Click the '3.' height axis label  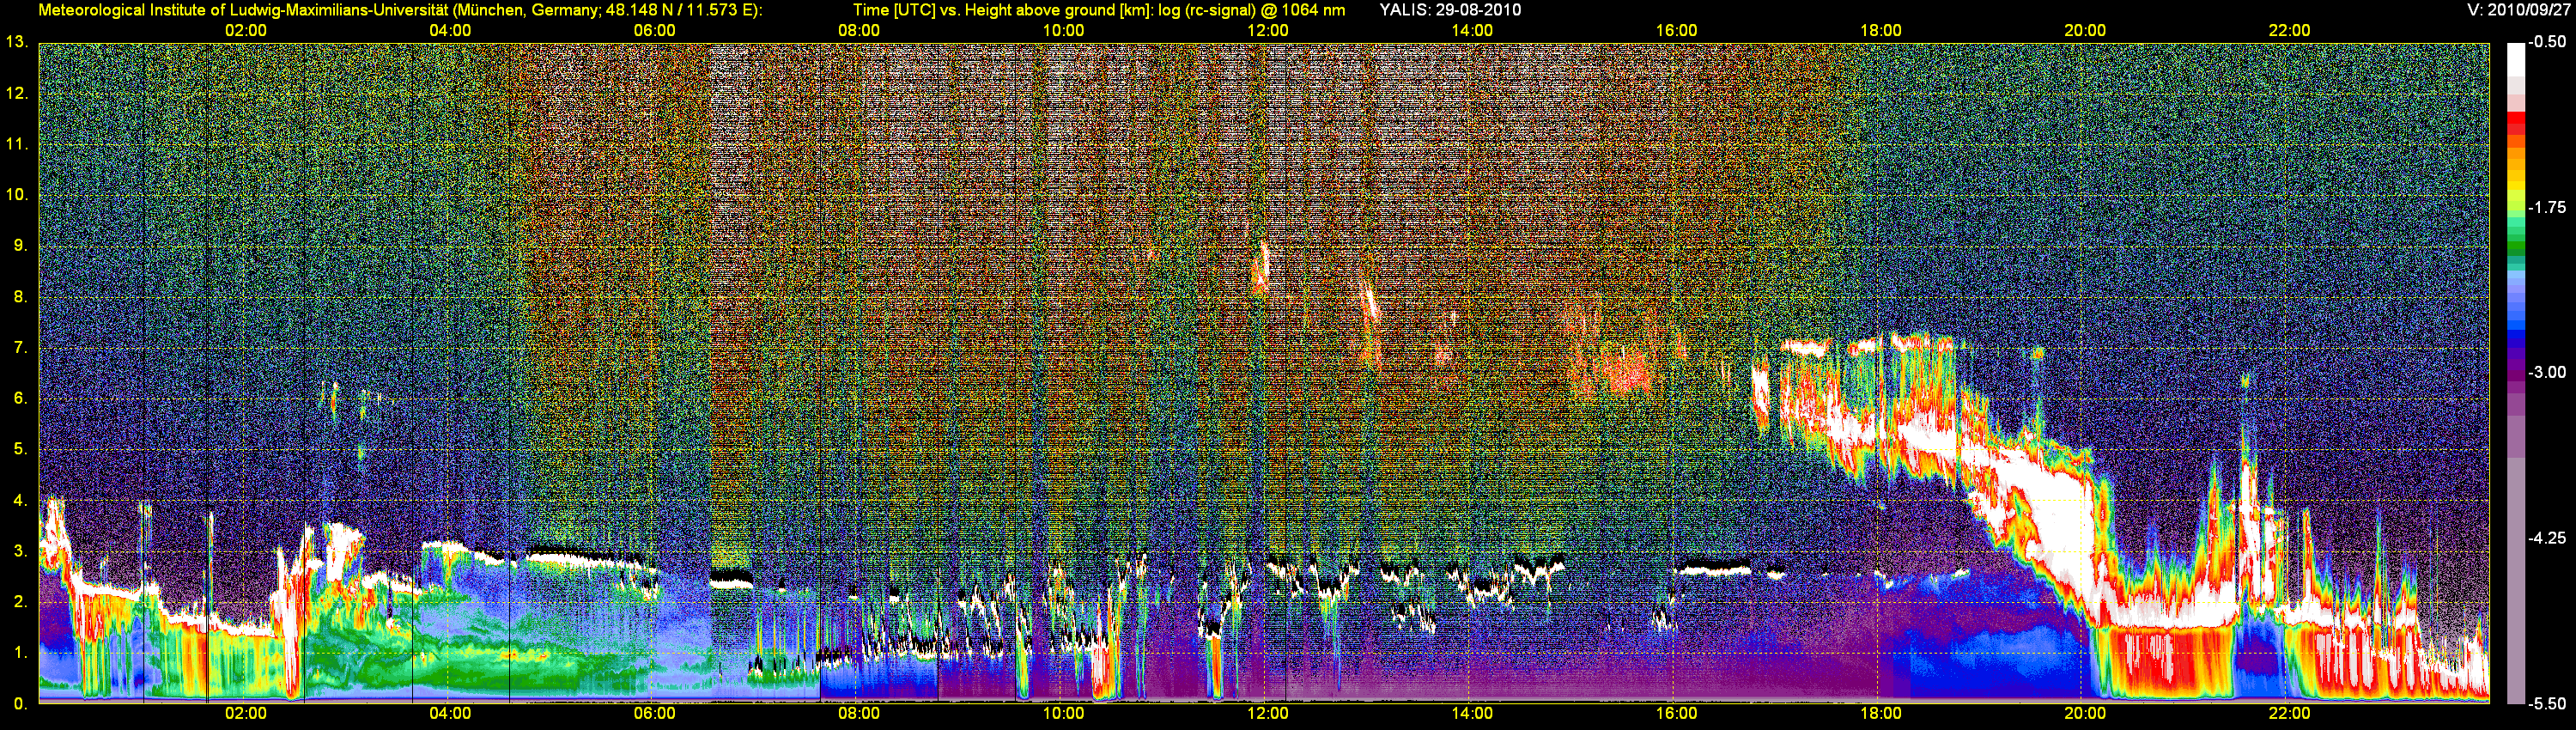(x=20, y=551)
